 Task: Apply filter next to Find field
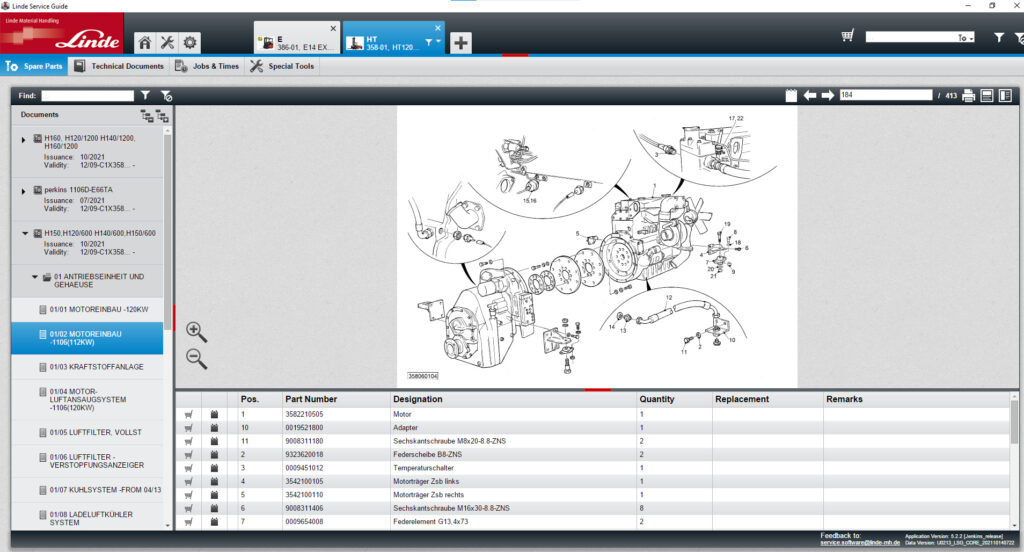146,95
